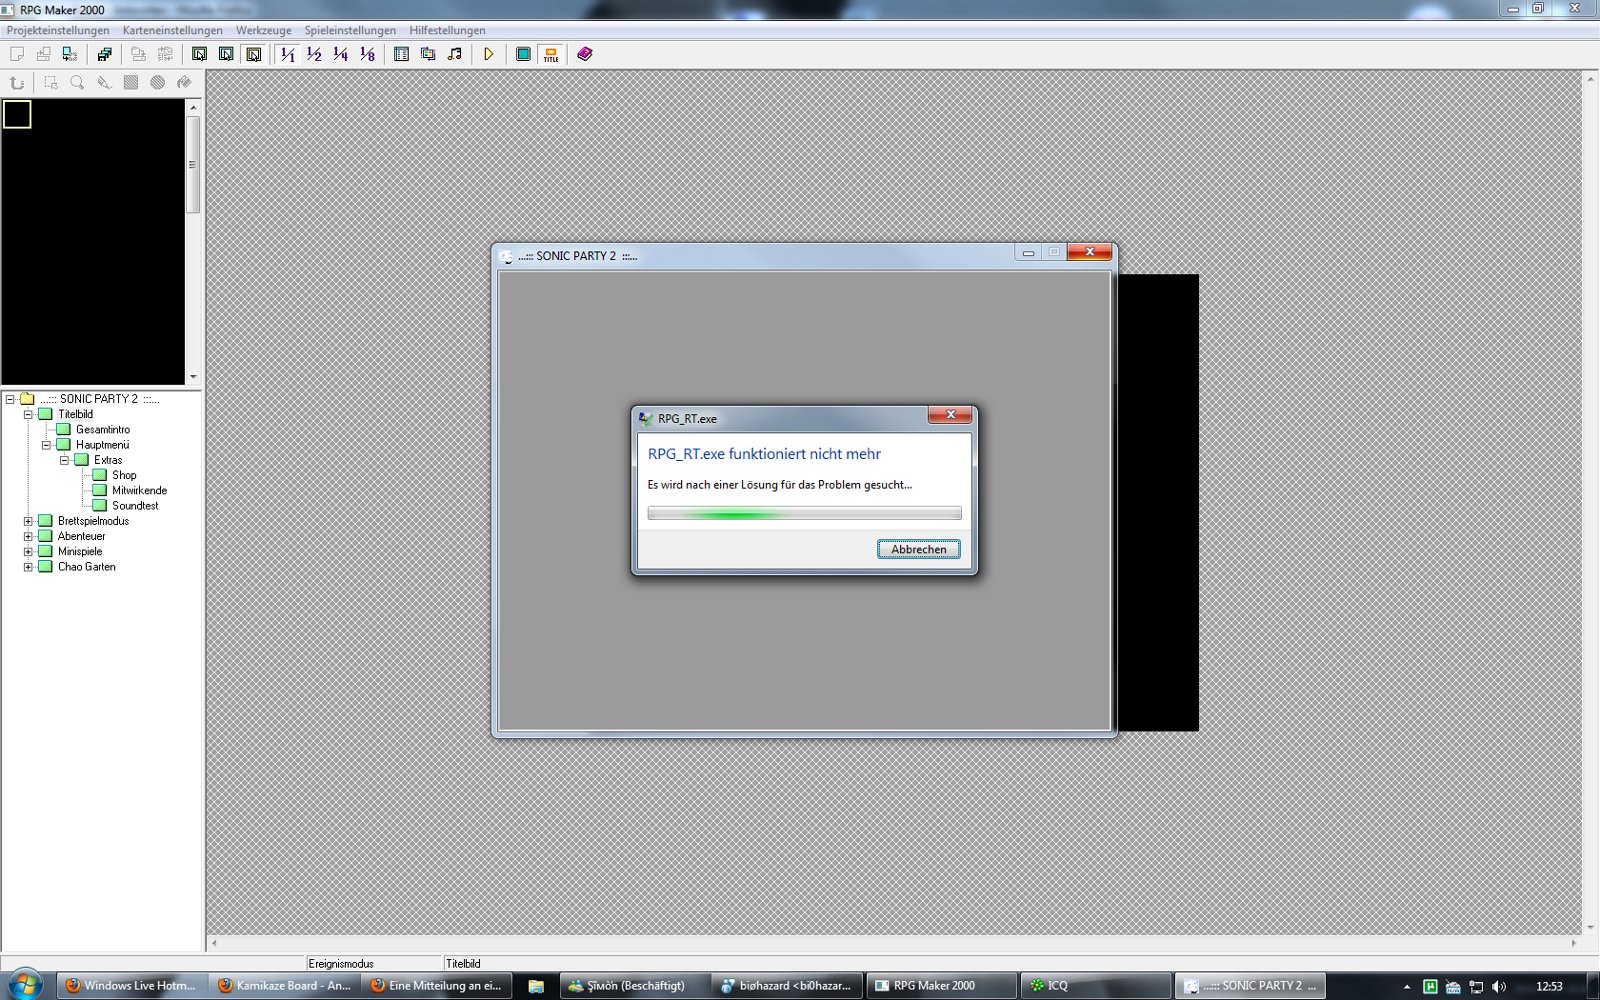The height and width of the screenshot is (1000, 1600).
Task: Toggle the full screen mode button
Action: pos(523,54)
